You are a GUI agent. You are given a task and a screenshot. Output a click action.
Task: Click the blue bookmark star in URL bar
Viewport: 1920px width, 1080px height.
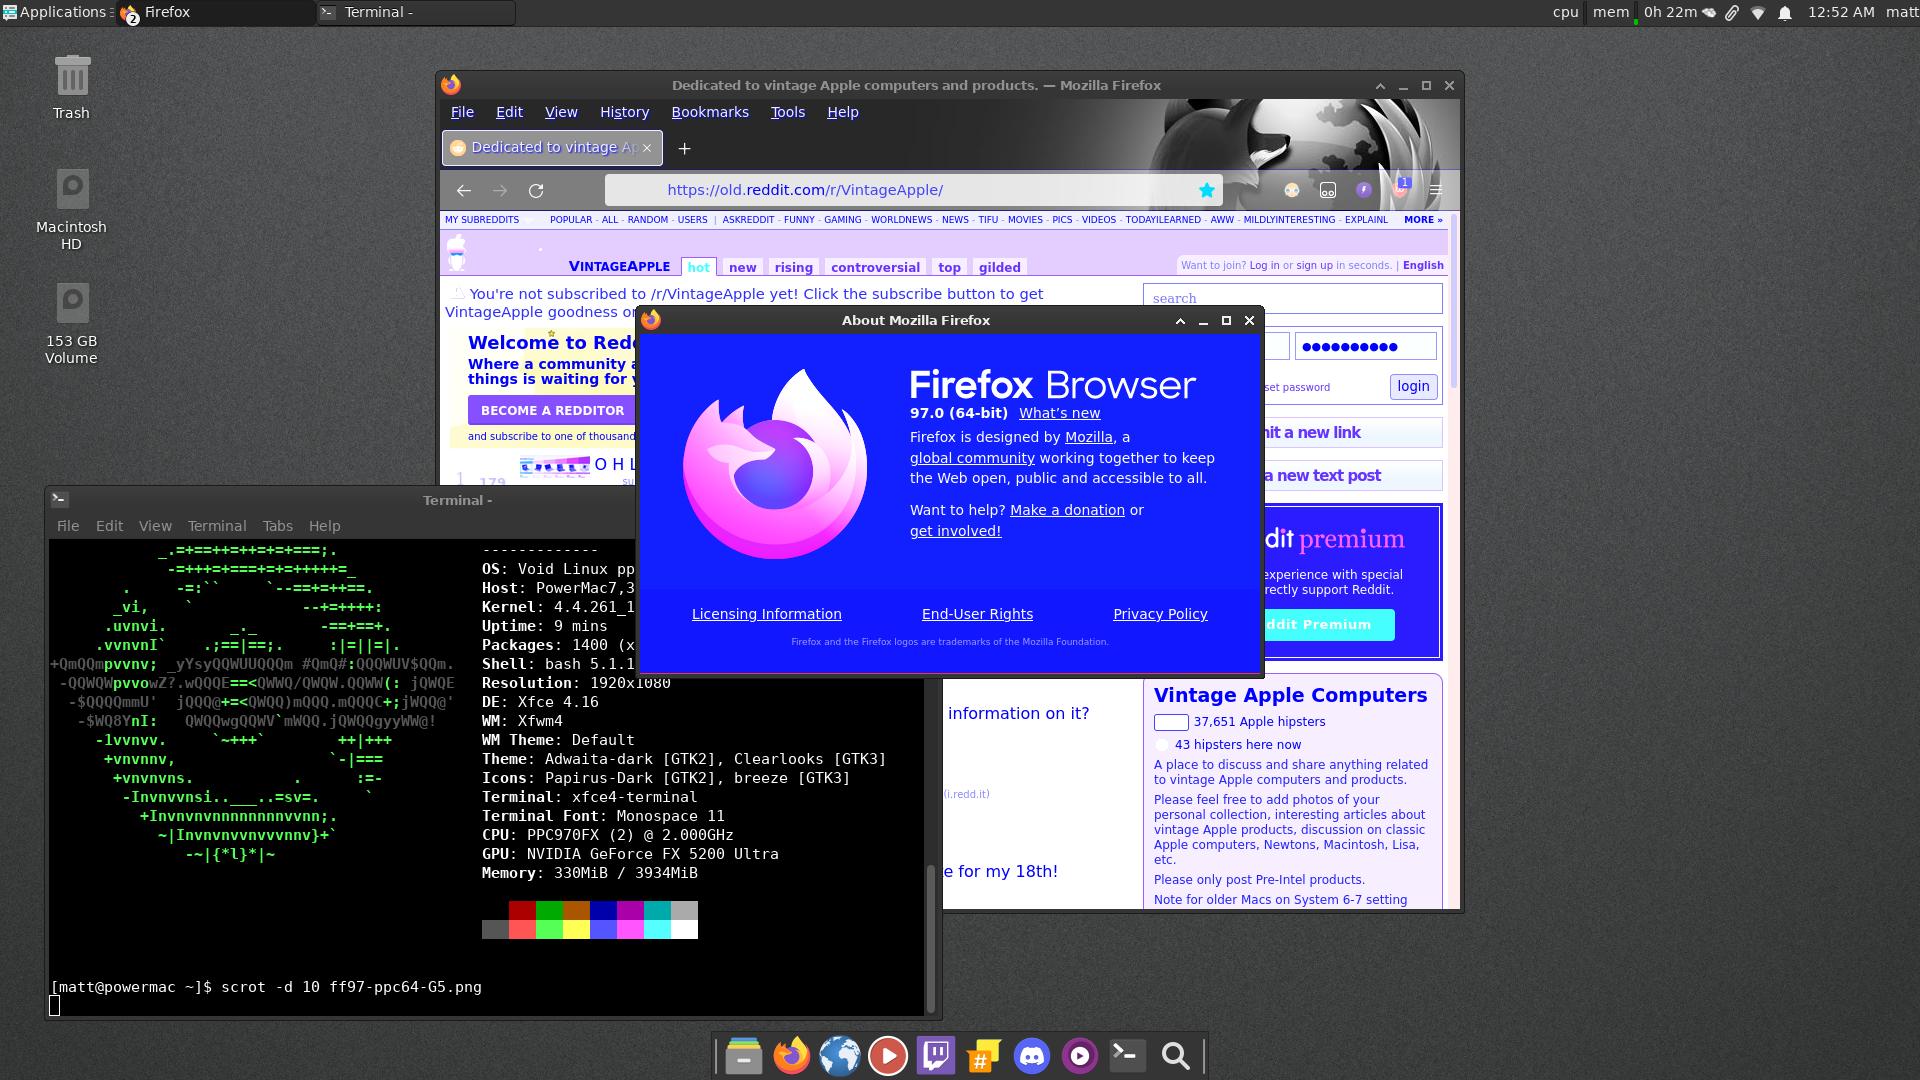pyautogui.click(x=1207, y=190)
